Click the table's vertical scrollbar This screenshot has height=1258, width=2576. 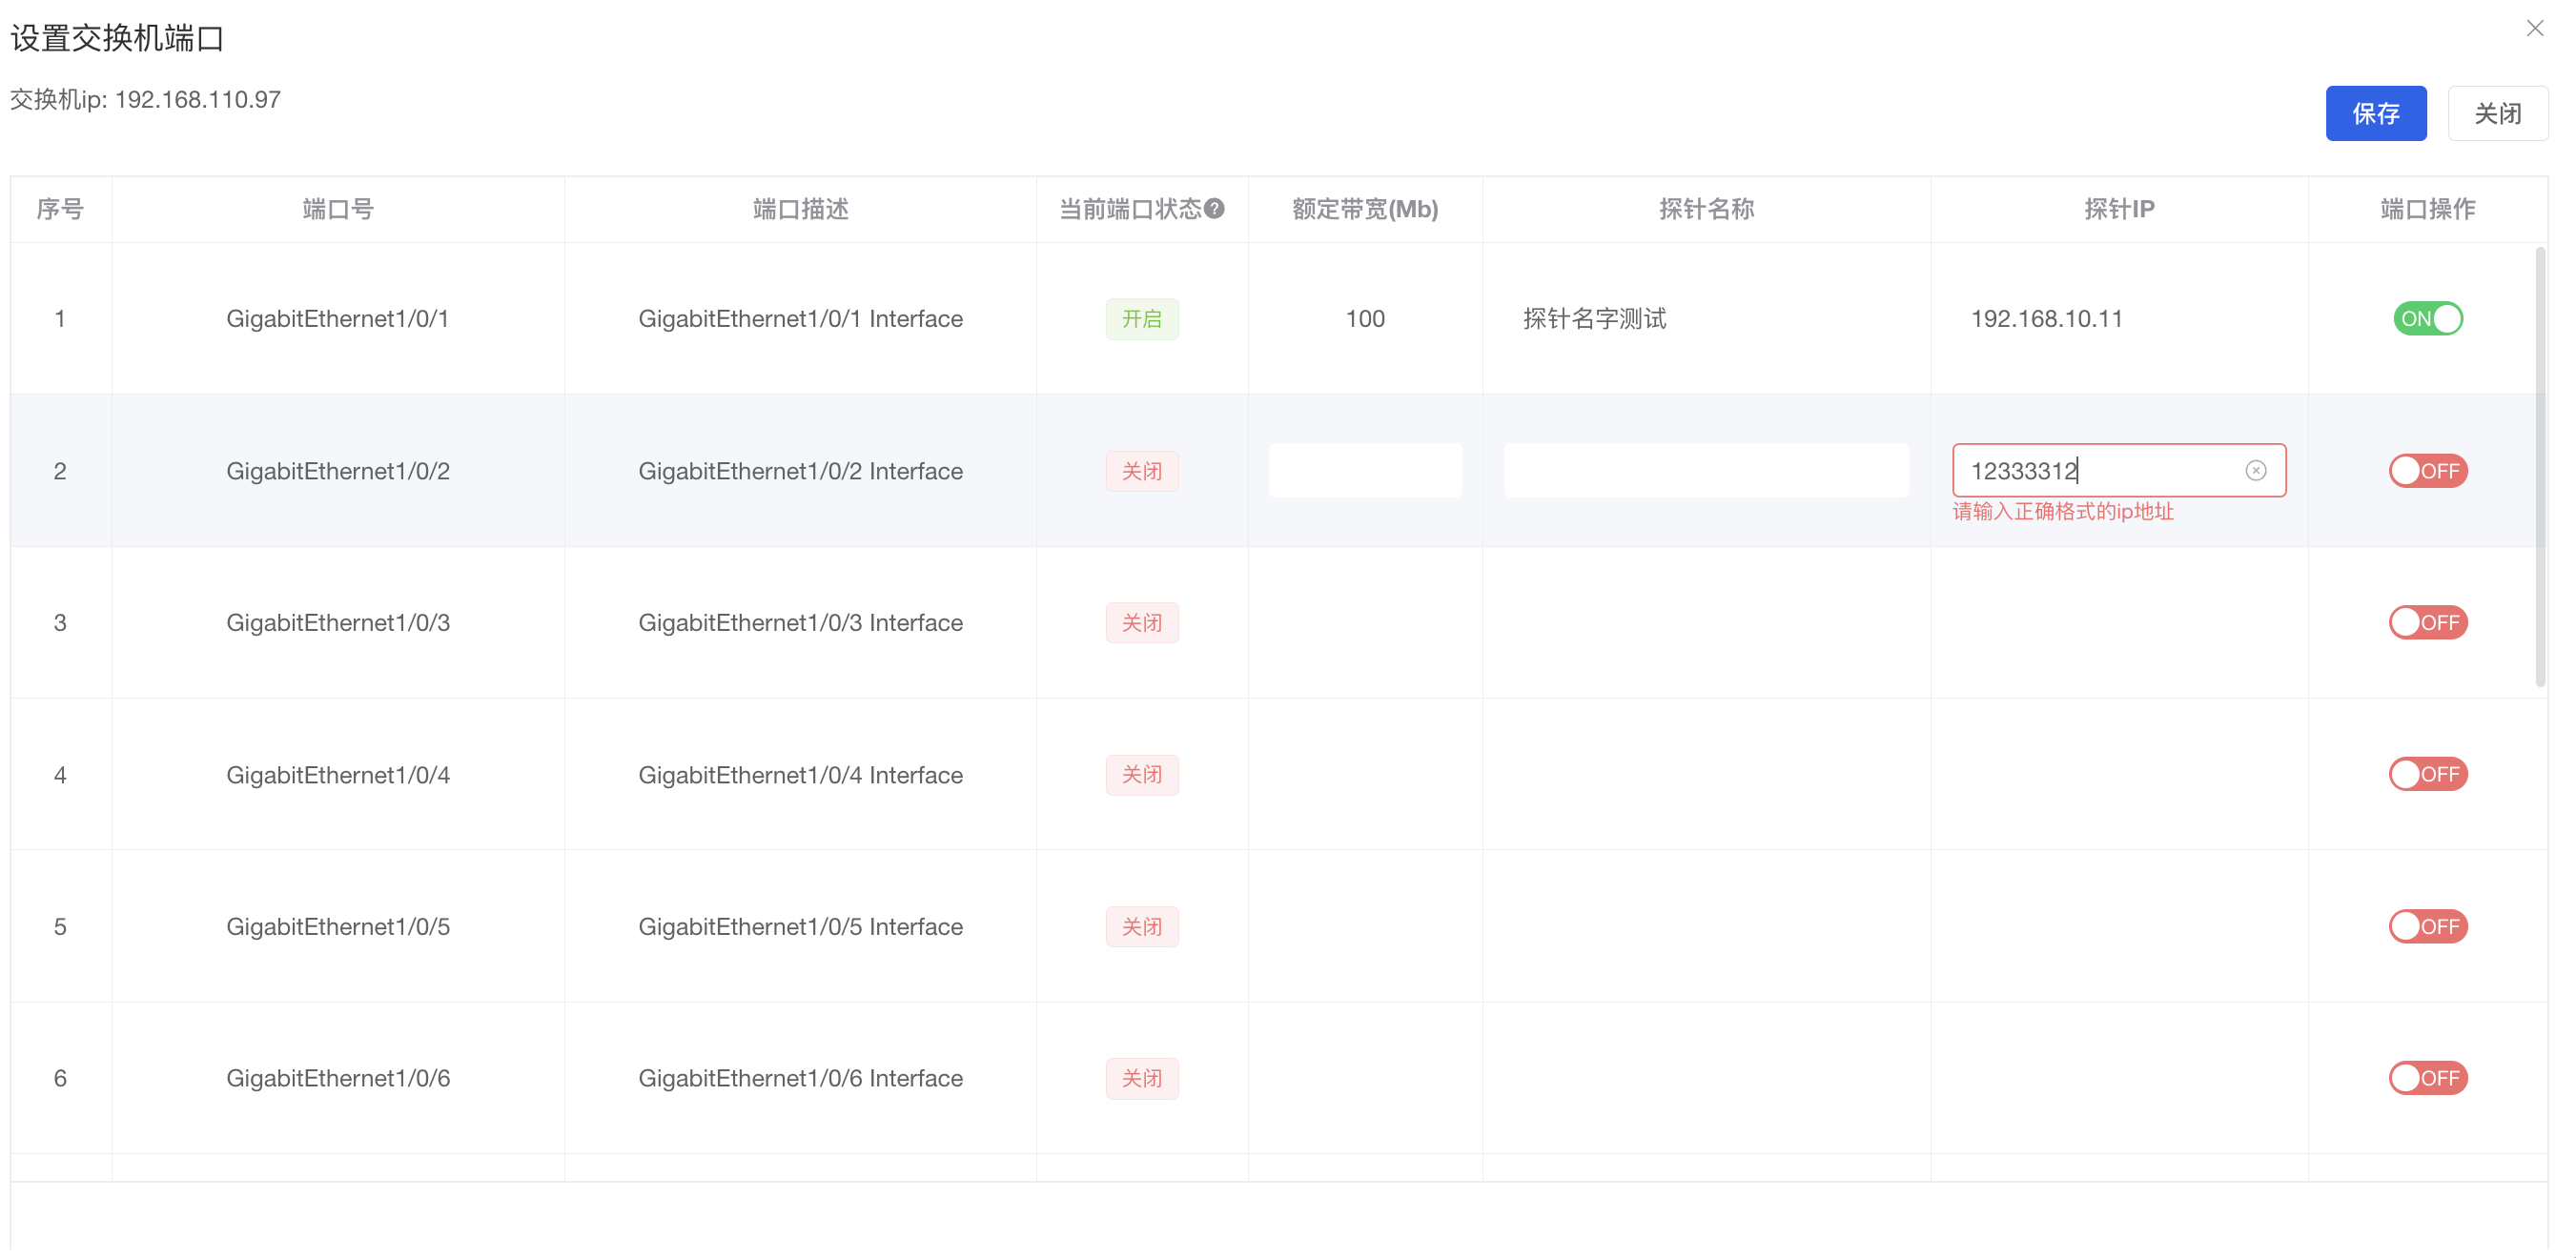click(2540, 467)
